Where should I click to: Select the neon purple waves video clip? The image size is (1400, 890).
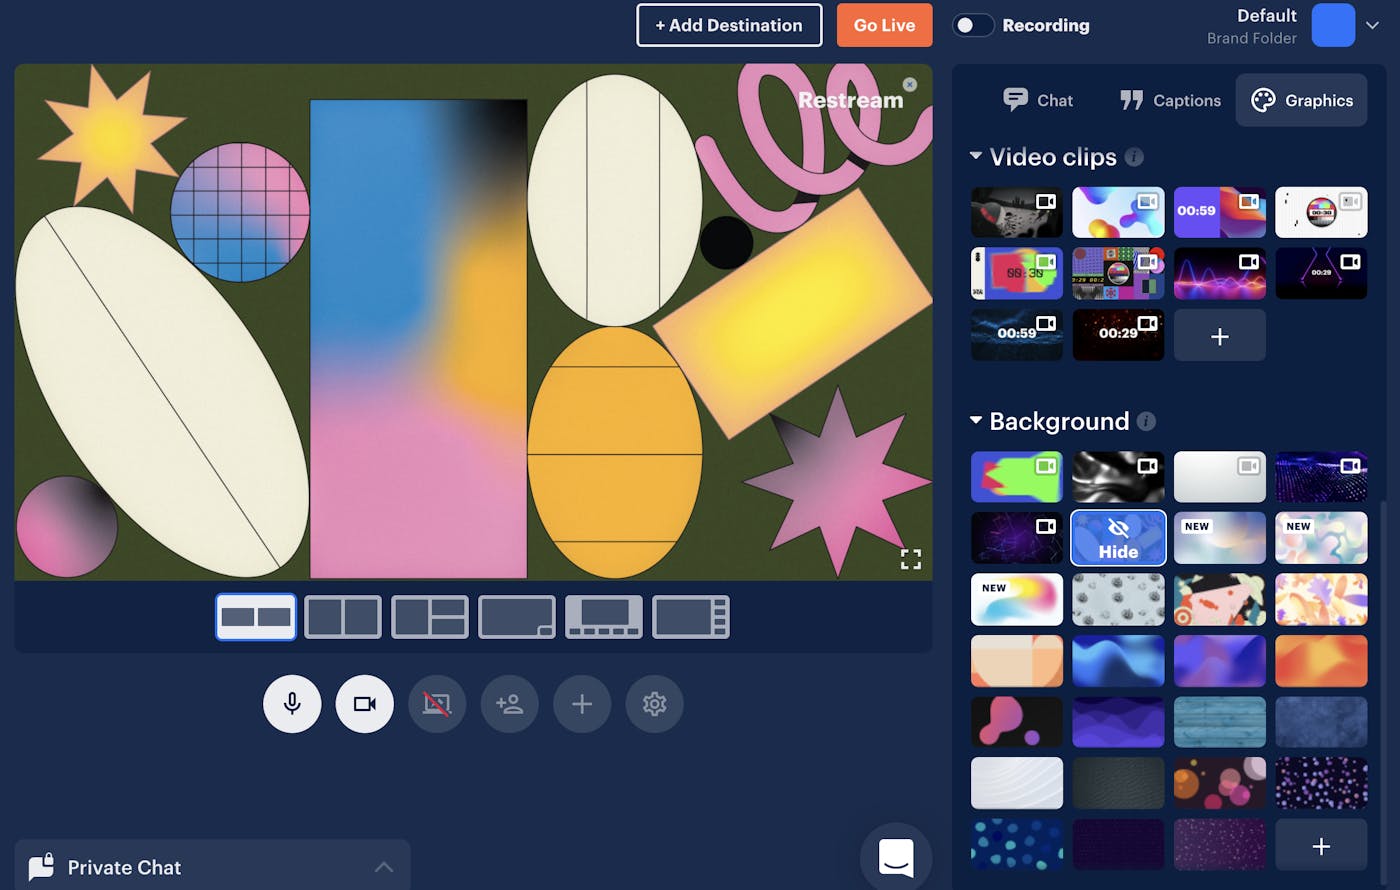click(1220, 273)
